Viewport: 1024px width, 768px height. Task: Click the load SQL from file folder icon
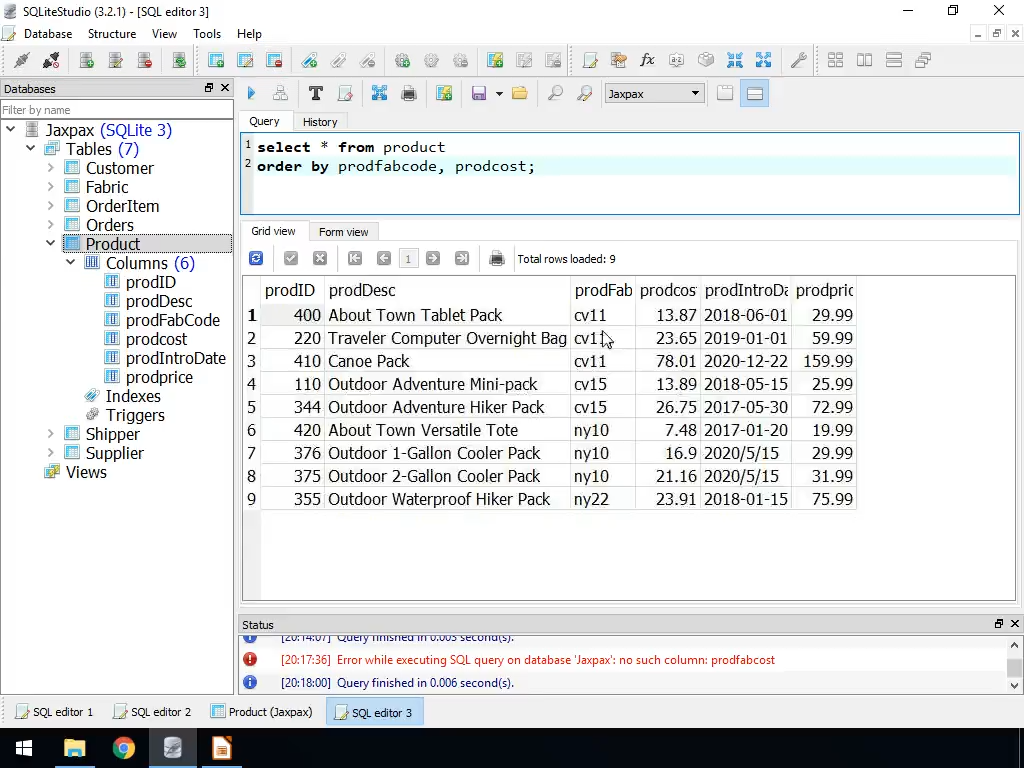(x=519, y=93)
